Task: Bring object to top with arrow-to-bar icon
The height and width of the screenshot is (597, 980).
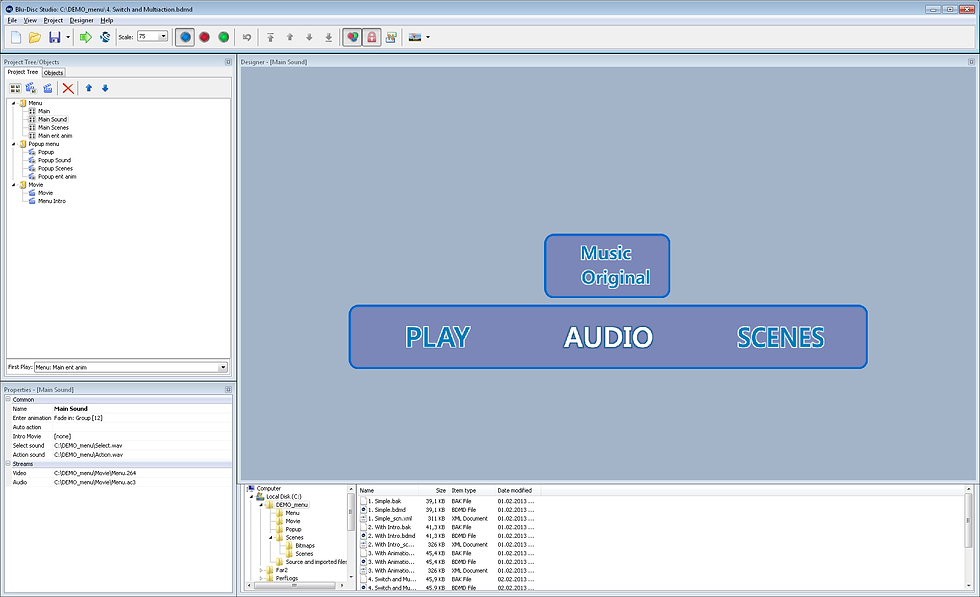Action: pyautogui.click(x=271, y=38)
